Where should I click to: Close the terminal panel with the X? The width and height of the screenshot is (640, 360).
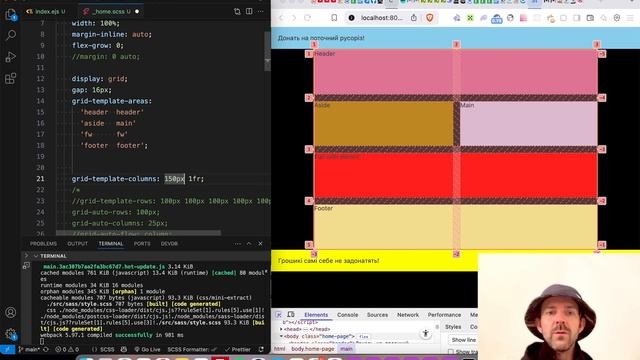coord(260,244)
